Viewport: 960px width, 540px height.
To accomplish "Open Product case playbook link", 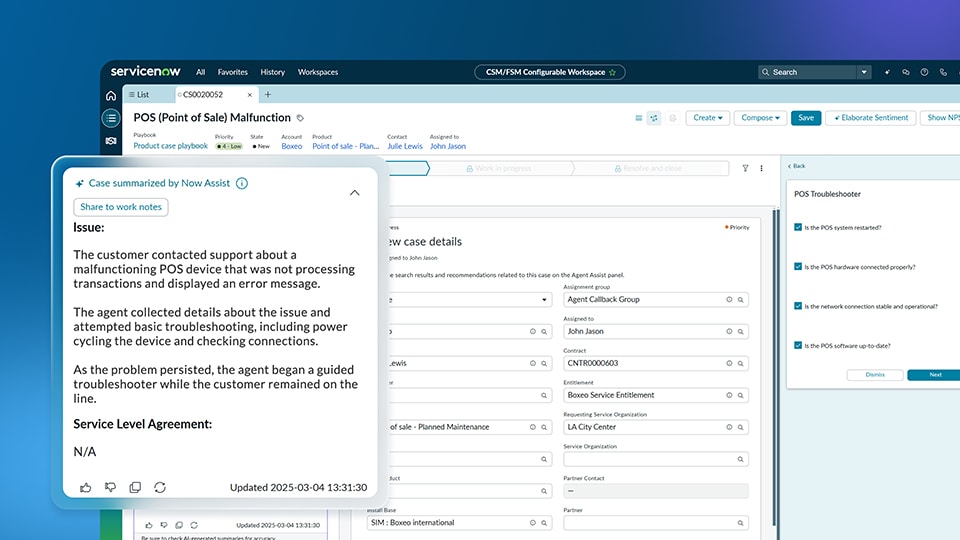I will (171, 146).
